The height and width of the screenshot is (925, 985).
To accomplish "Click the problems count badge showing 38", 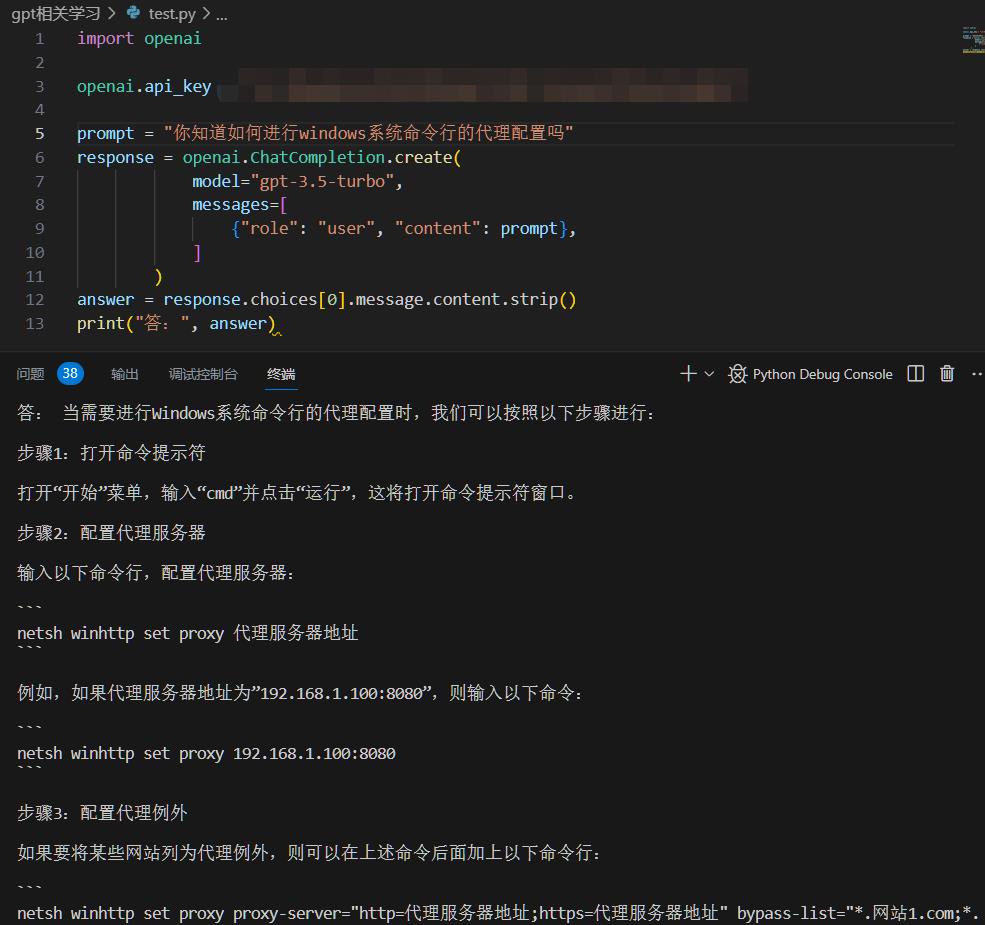I will tap(69, 373).
